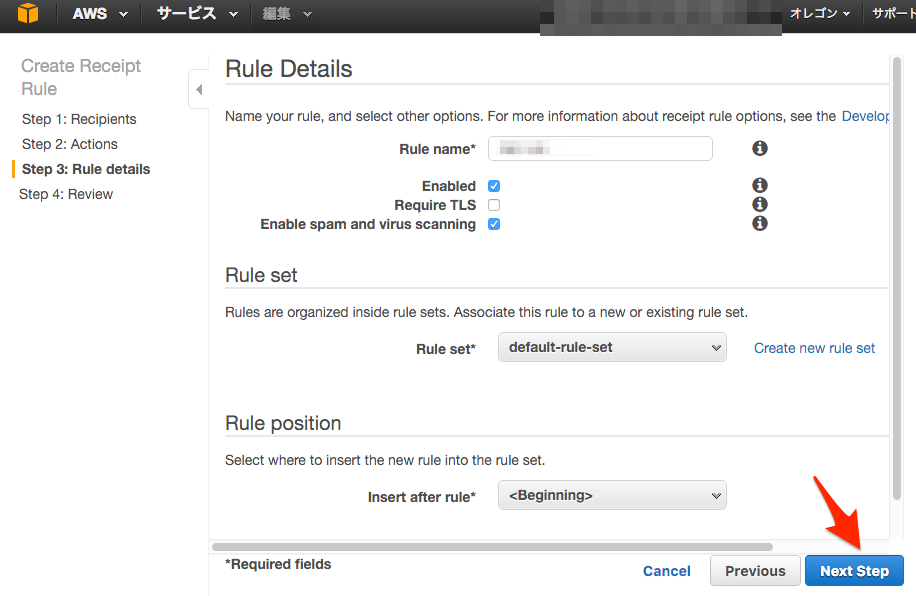This screenshot has width=916, height=596.
Task: Open the Insert after rule dropdown
Action: [x=612, y=496]
